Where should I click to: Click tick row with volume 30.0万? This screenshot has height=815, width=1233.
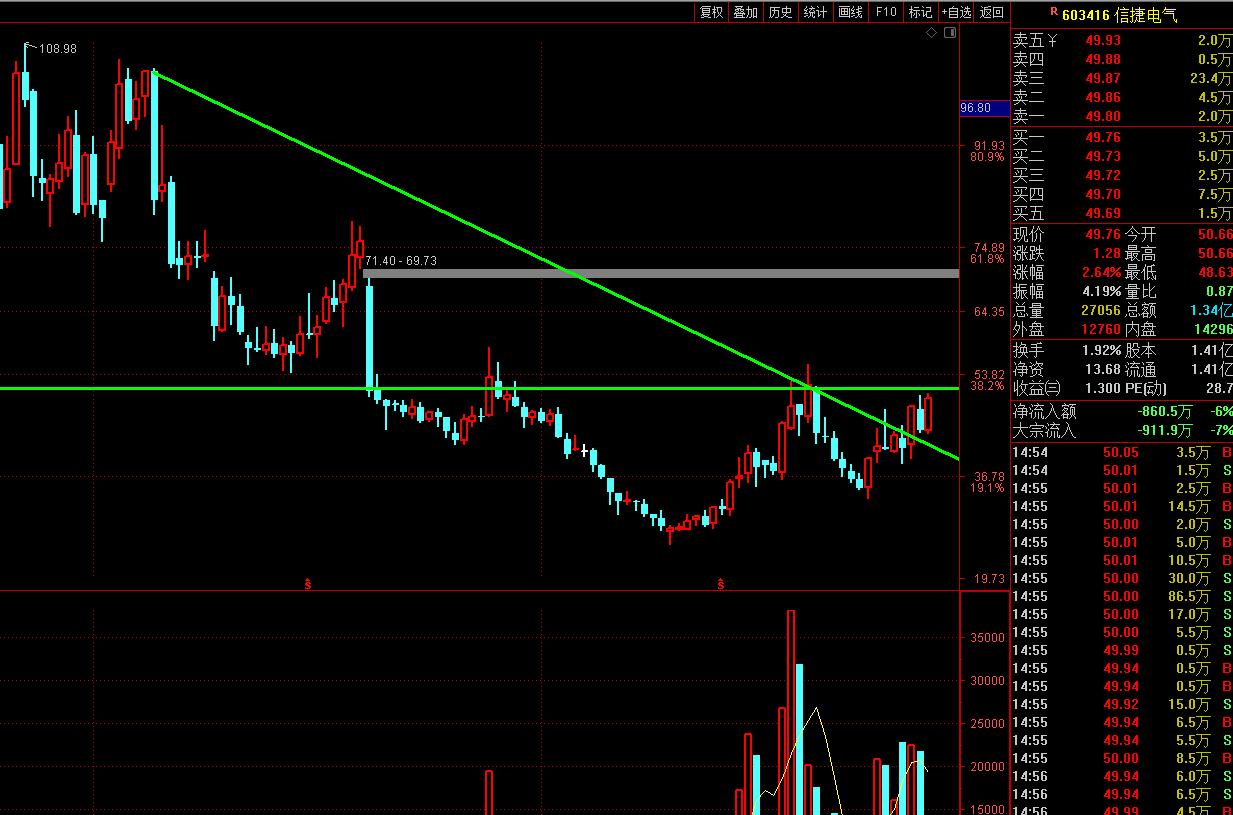click(1122, 578)
